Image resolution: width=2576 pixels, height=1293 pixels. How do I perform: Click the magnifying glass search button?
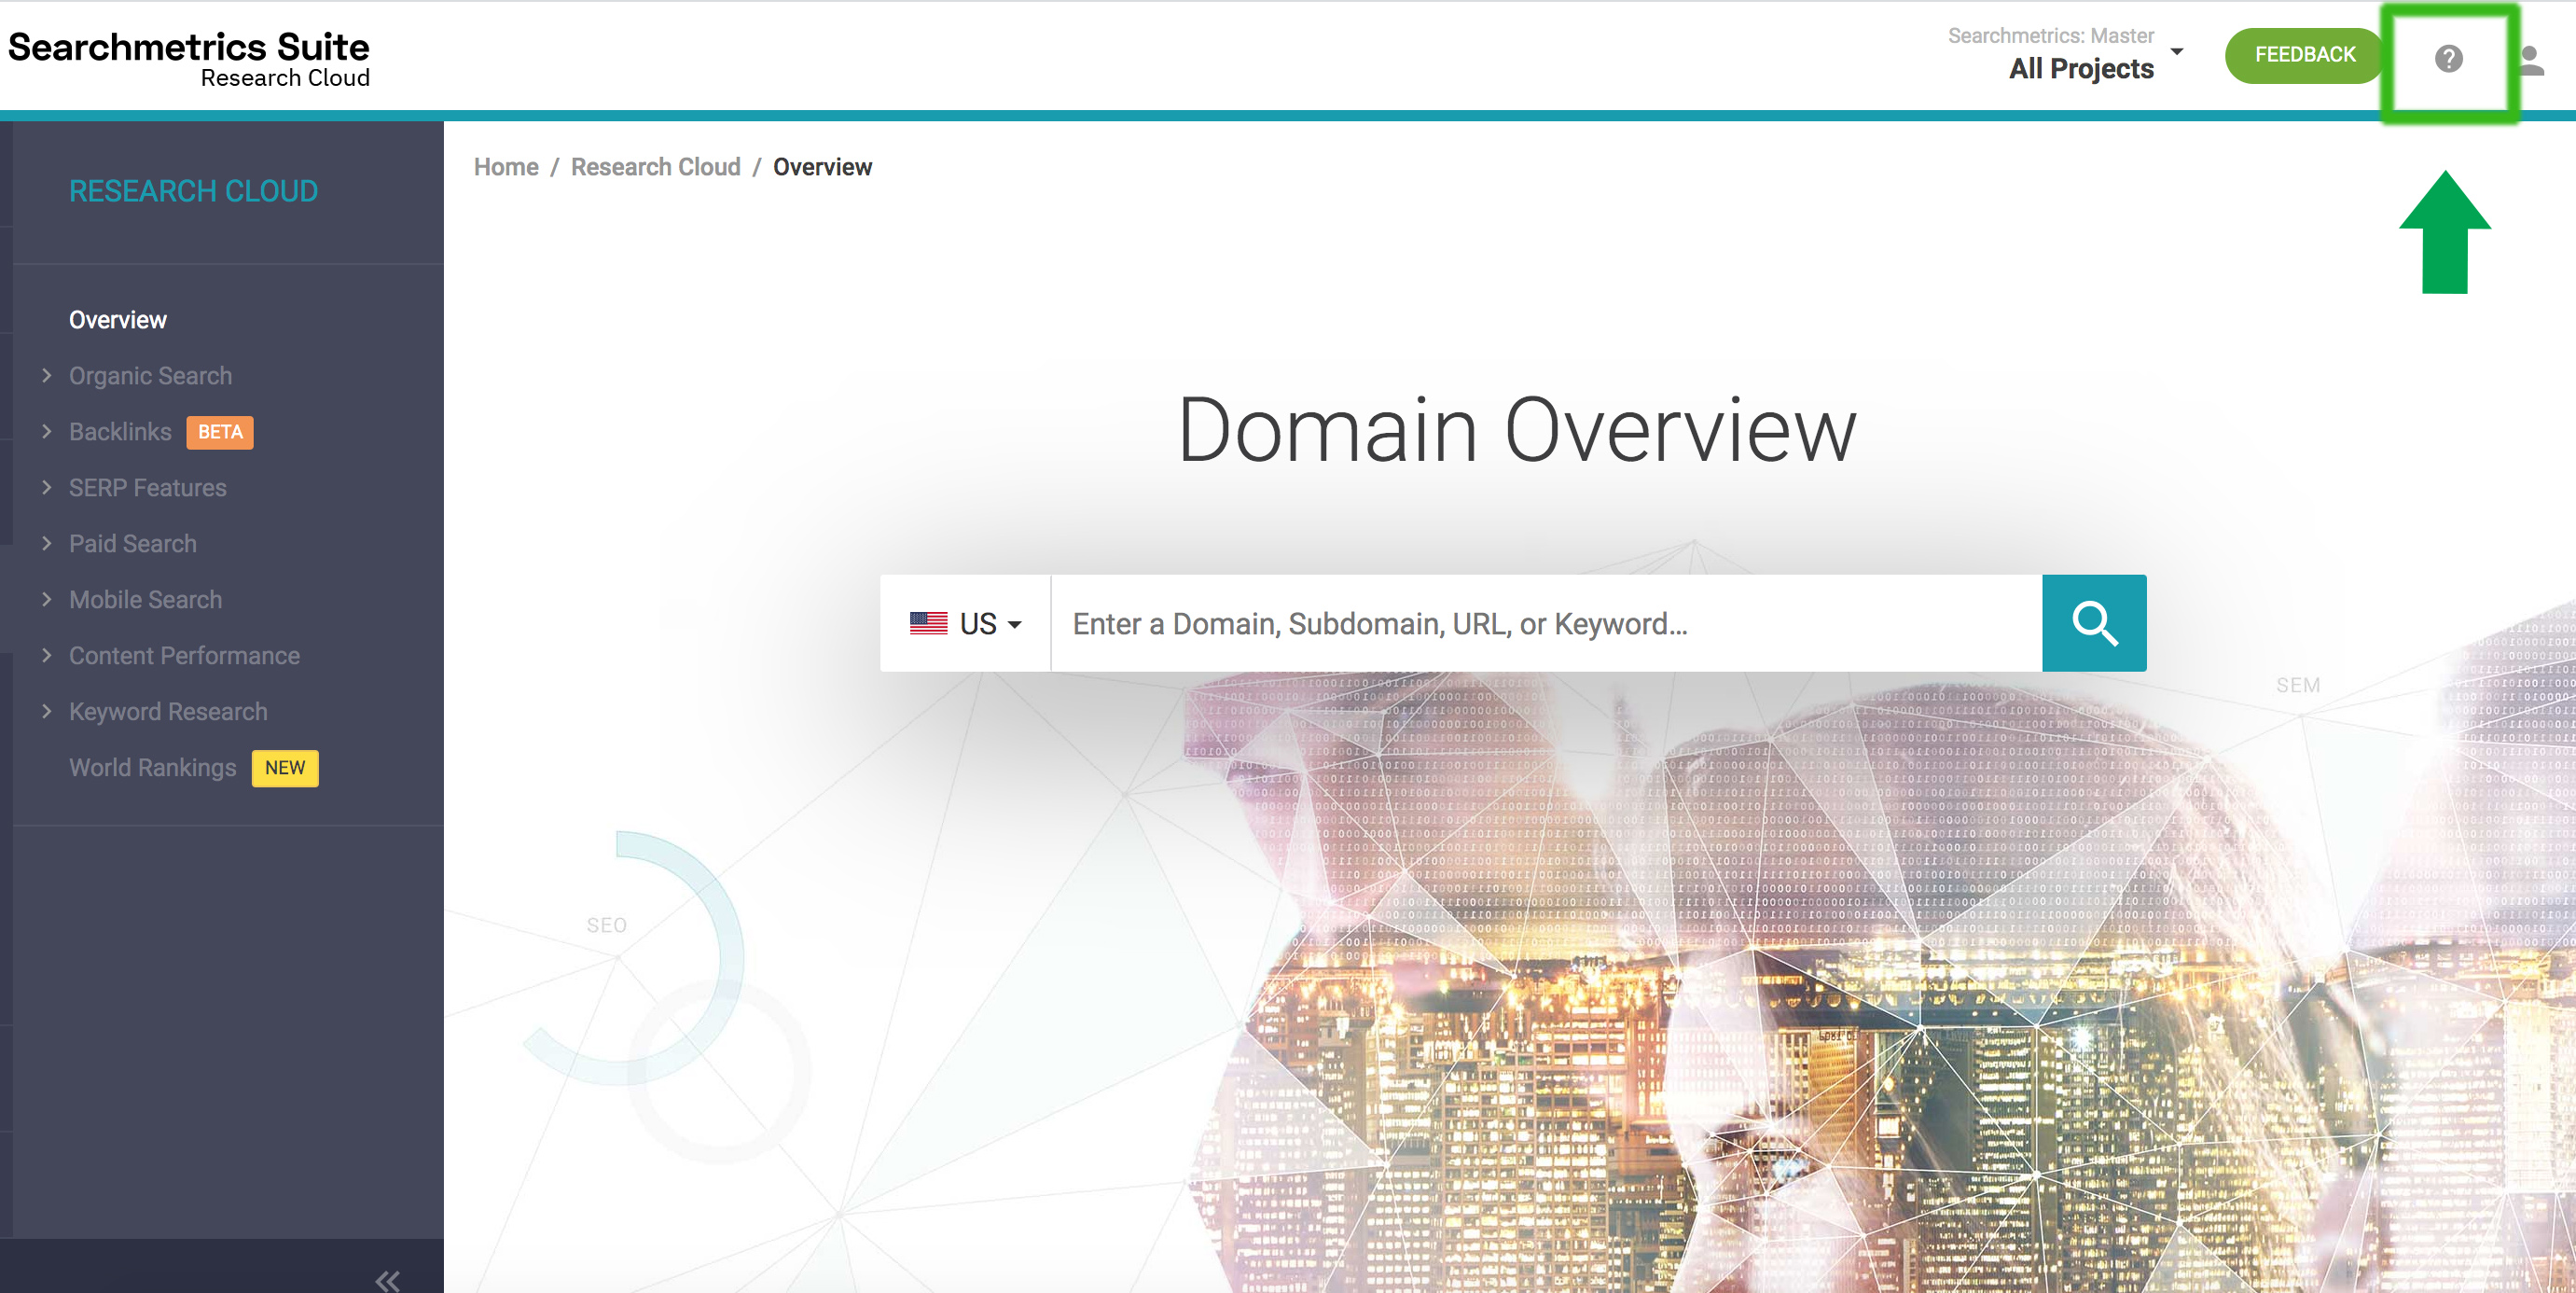coord(2094,623)
